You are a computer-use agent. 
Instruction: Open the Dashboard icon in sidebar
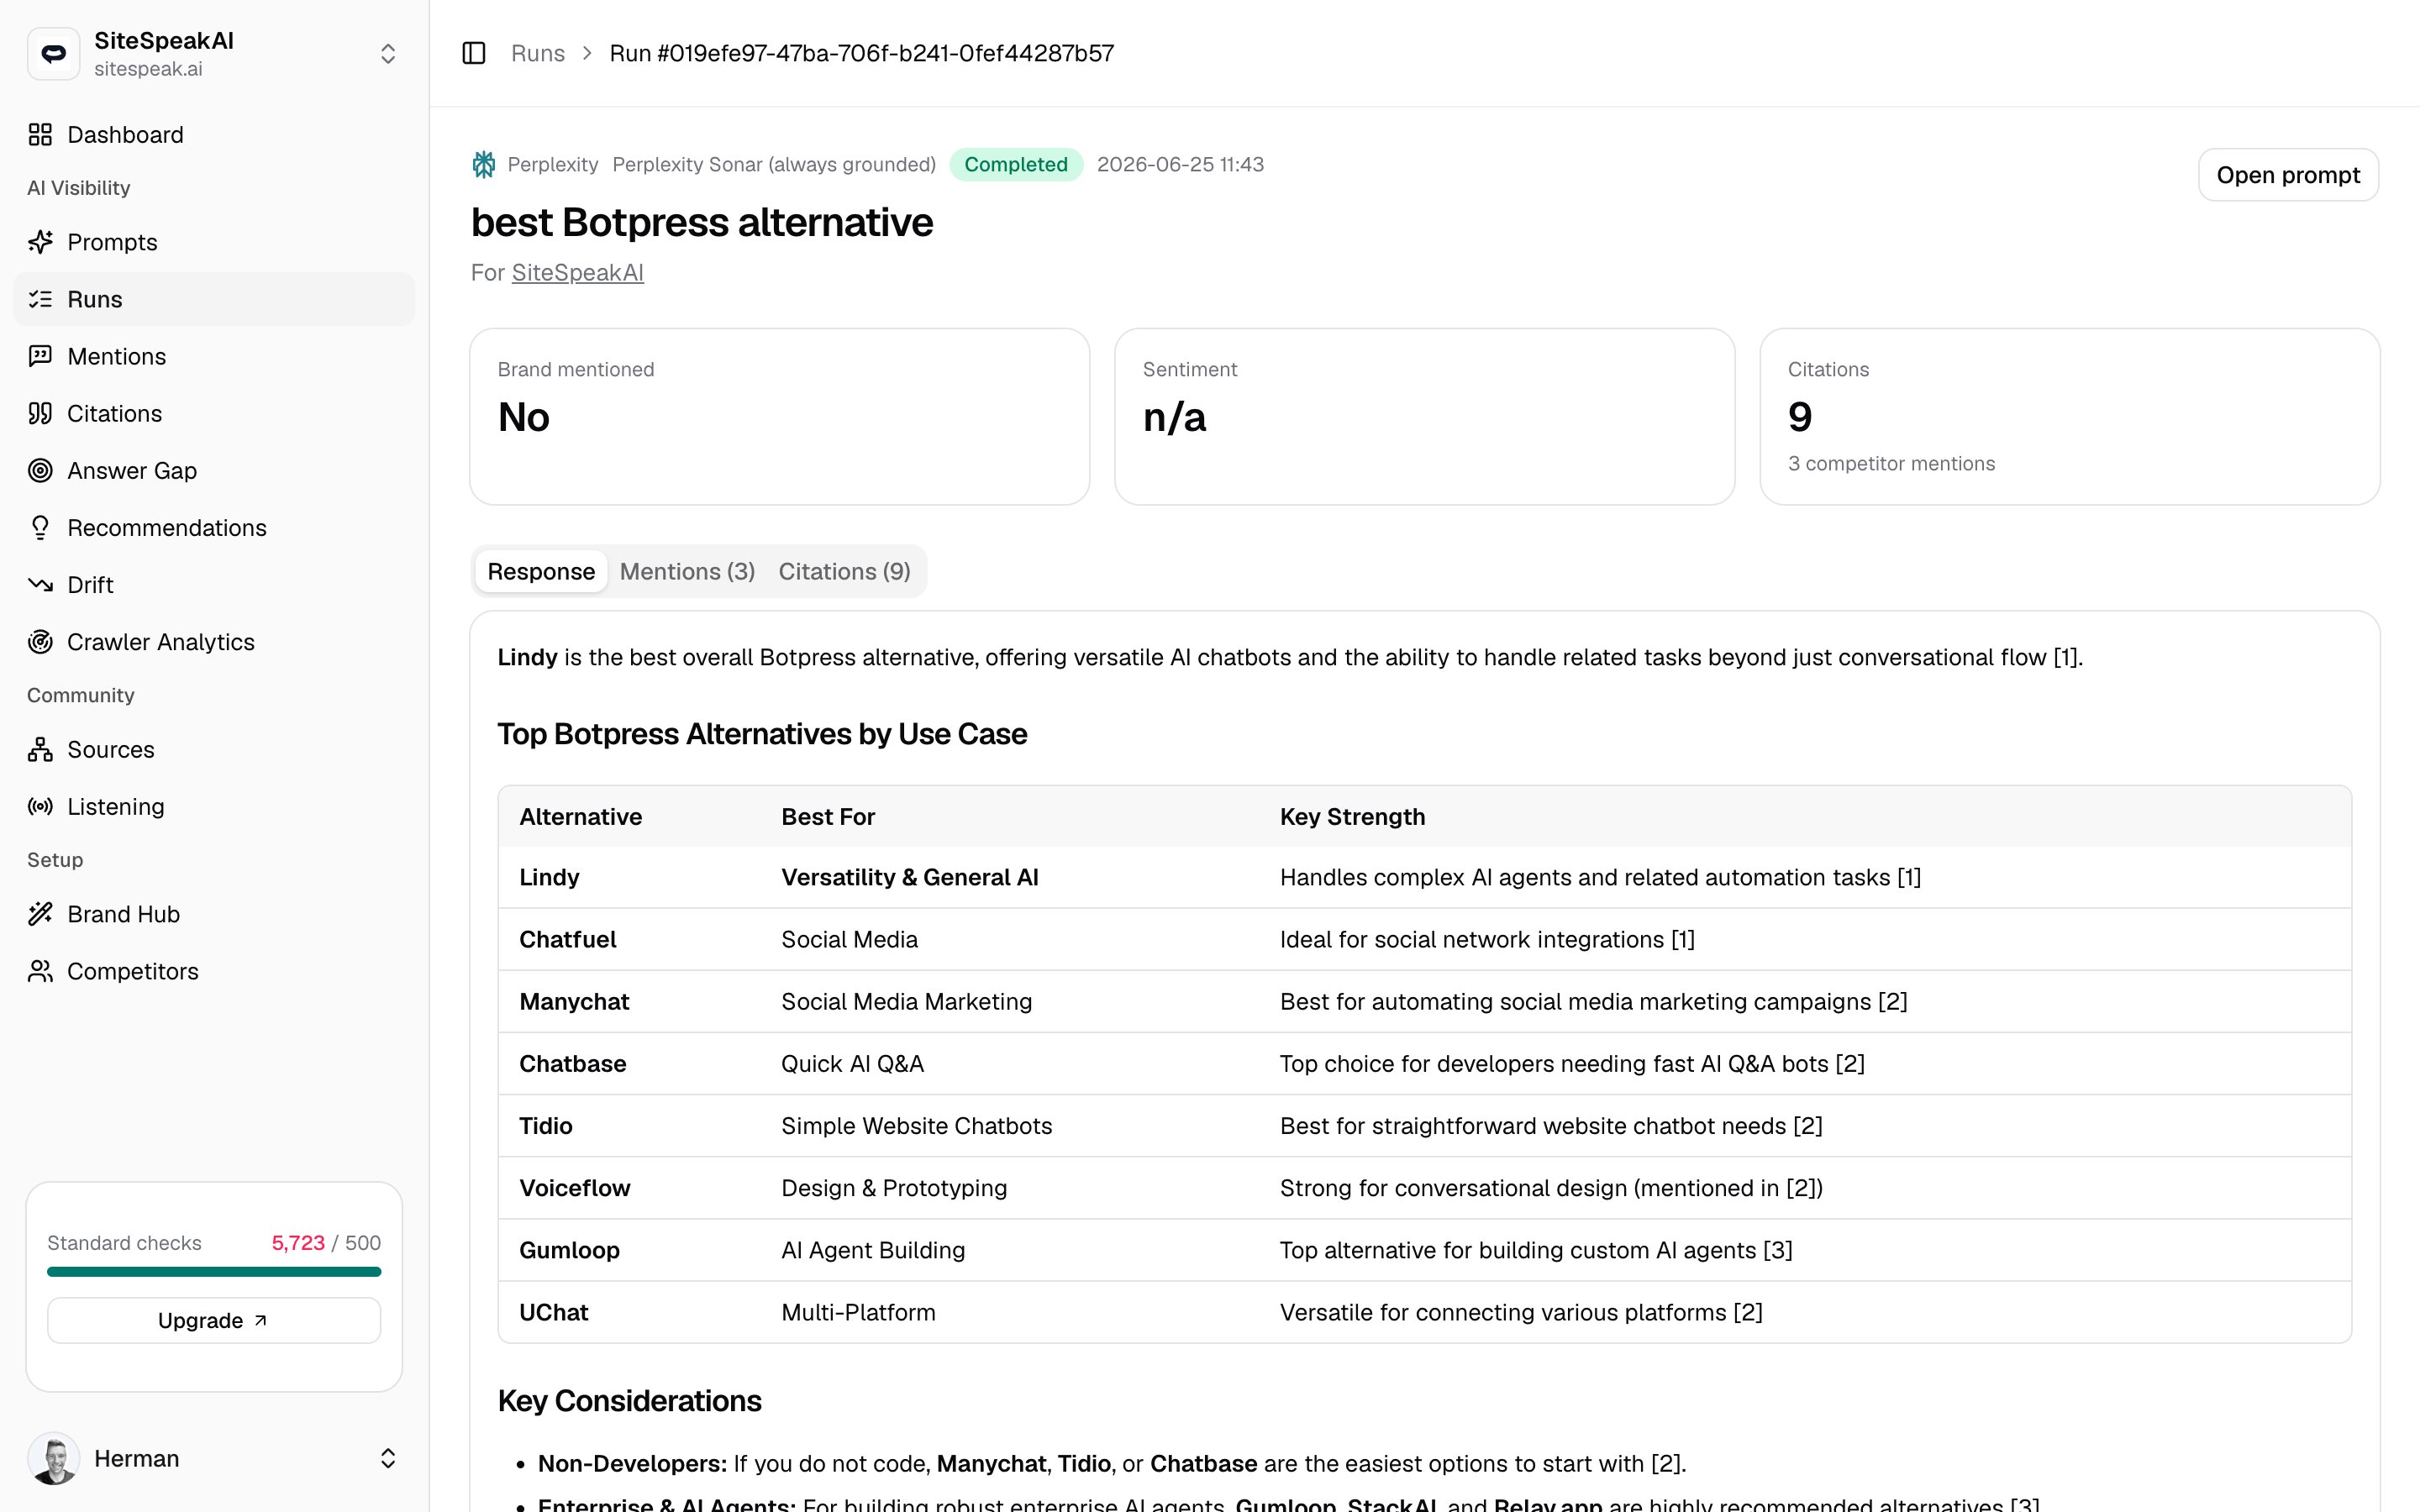pos(40,135)
